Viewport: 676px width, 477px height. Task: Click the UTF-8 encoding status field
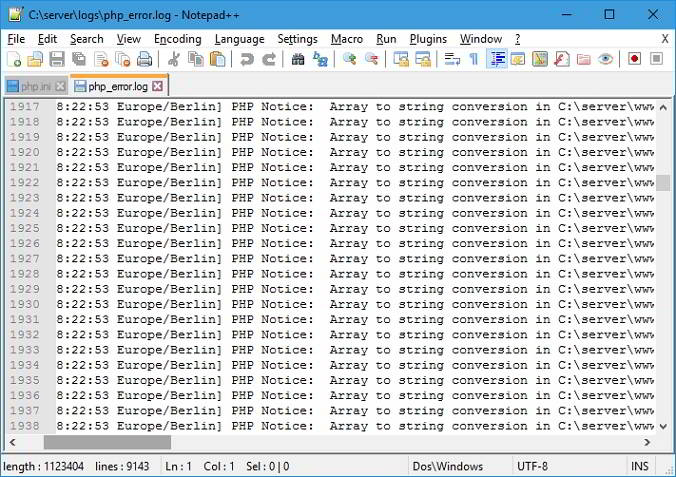tap(568, 466)
